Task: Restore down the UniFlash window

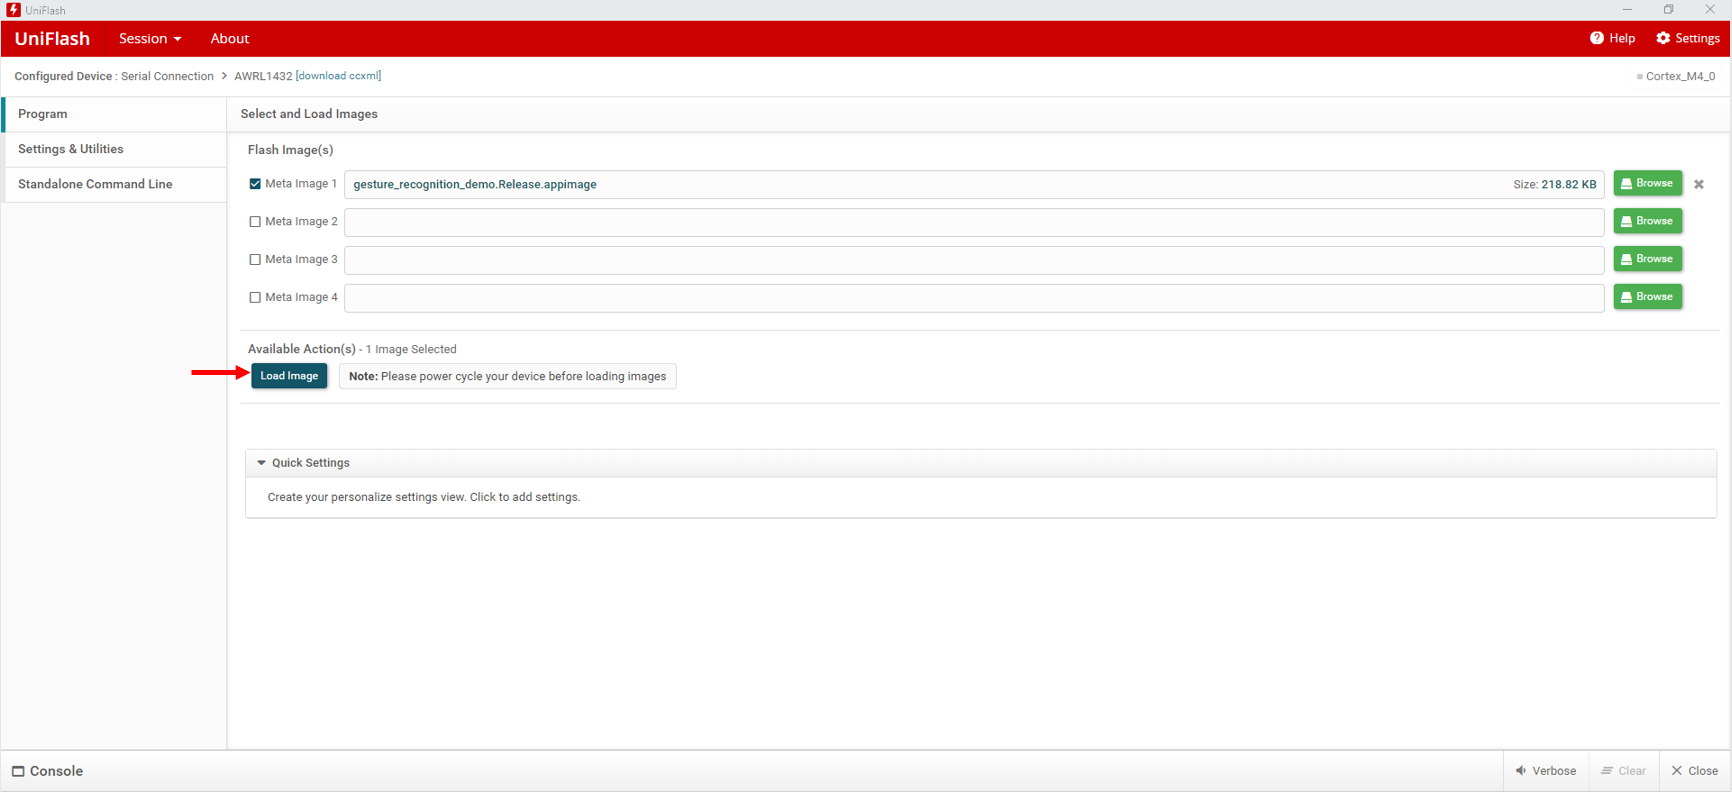Action: point(1669,9)
